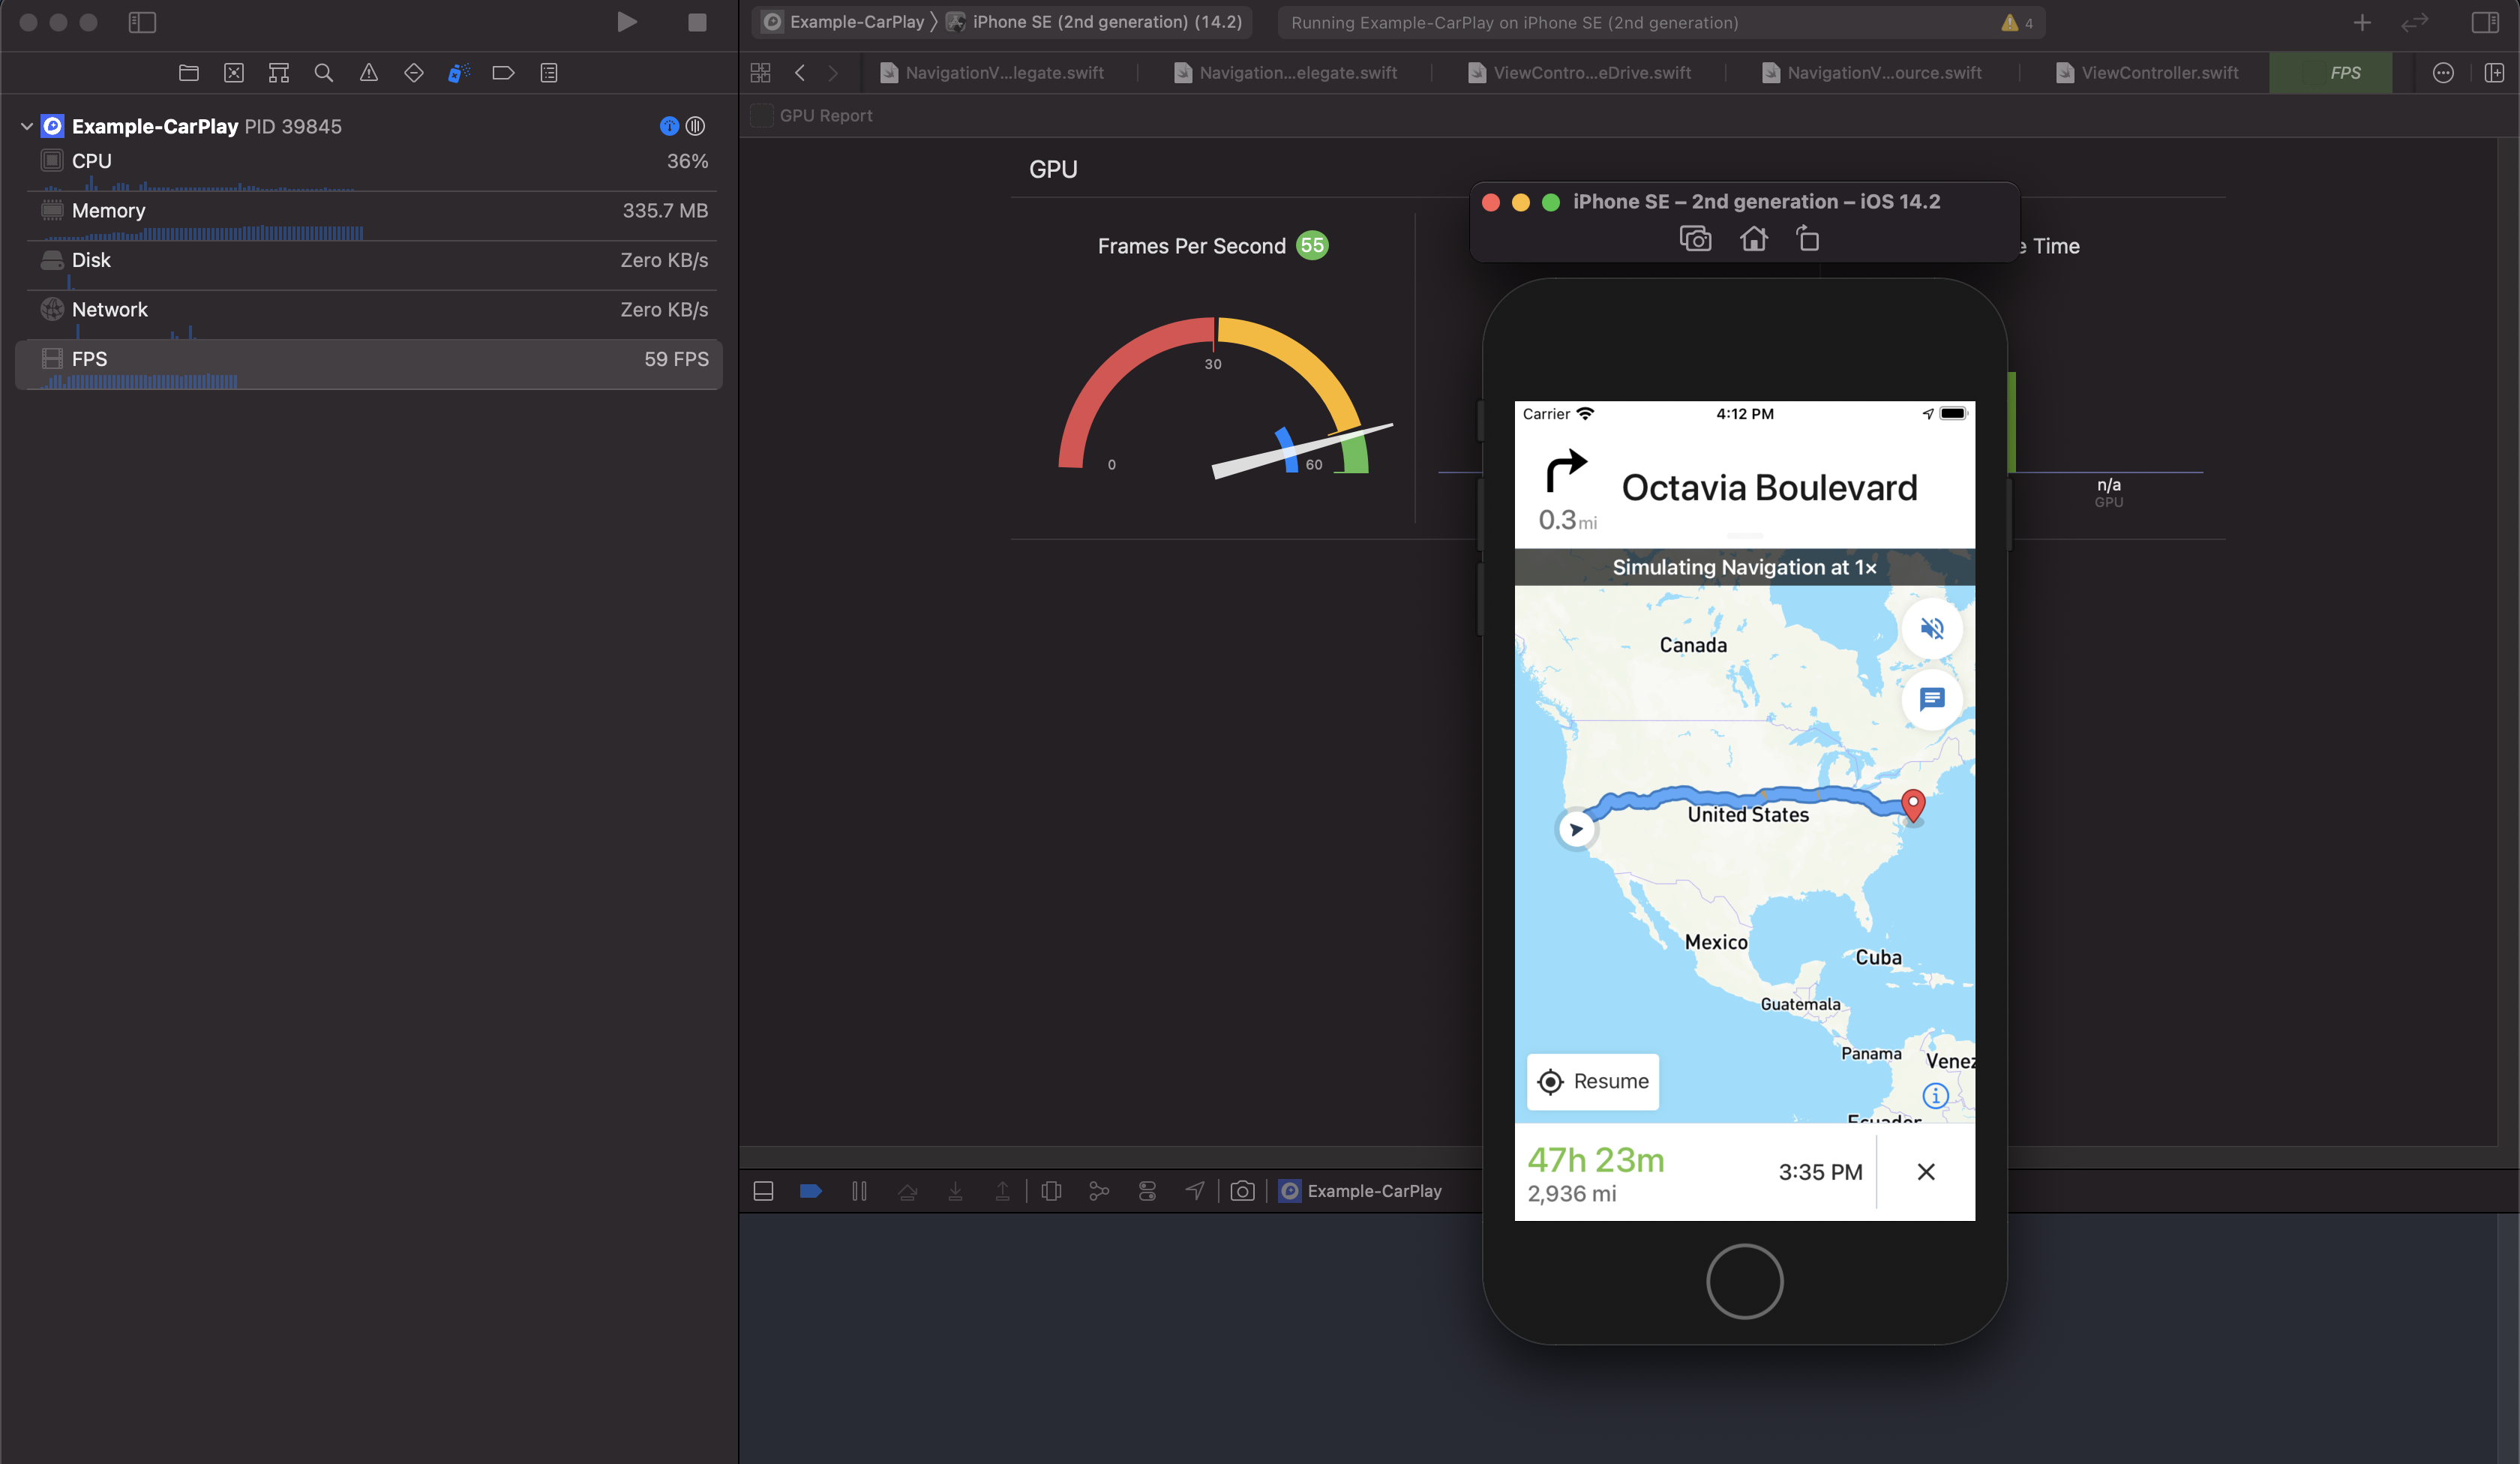Hide the debug area toggle button
Viewport: 2520px width, 1464px height.
[763, 1191]
